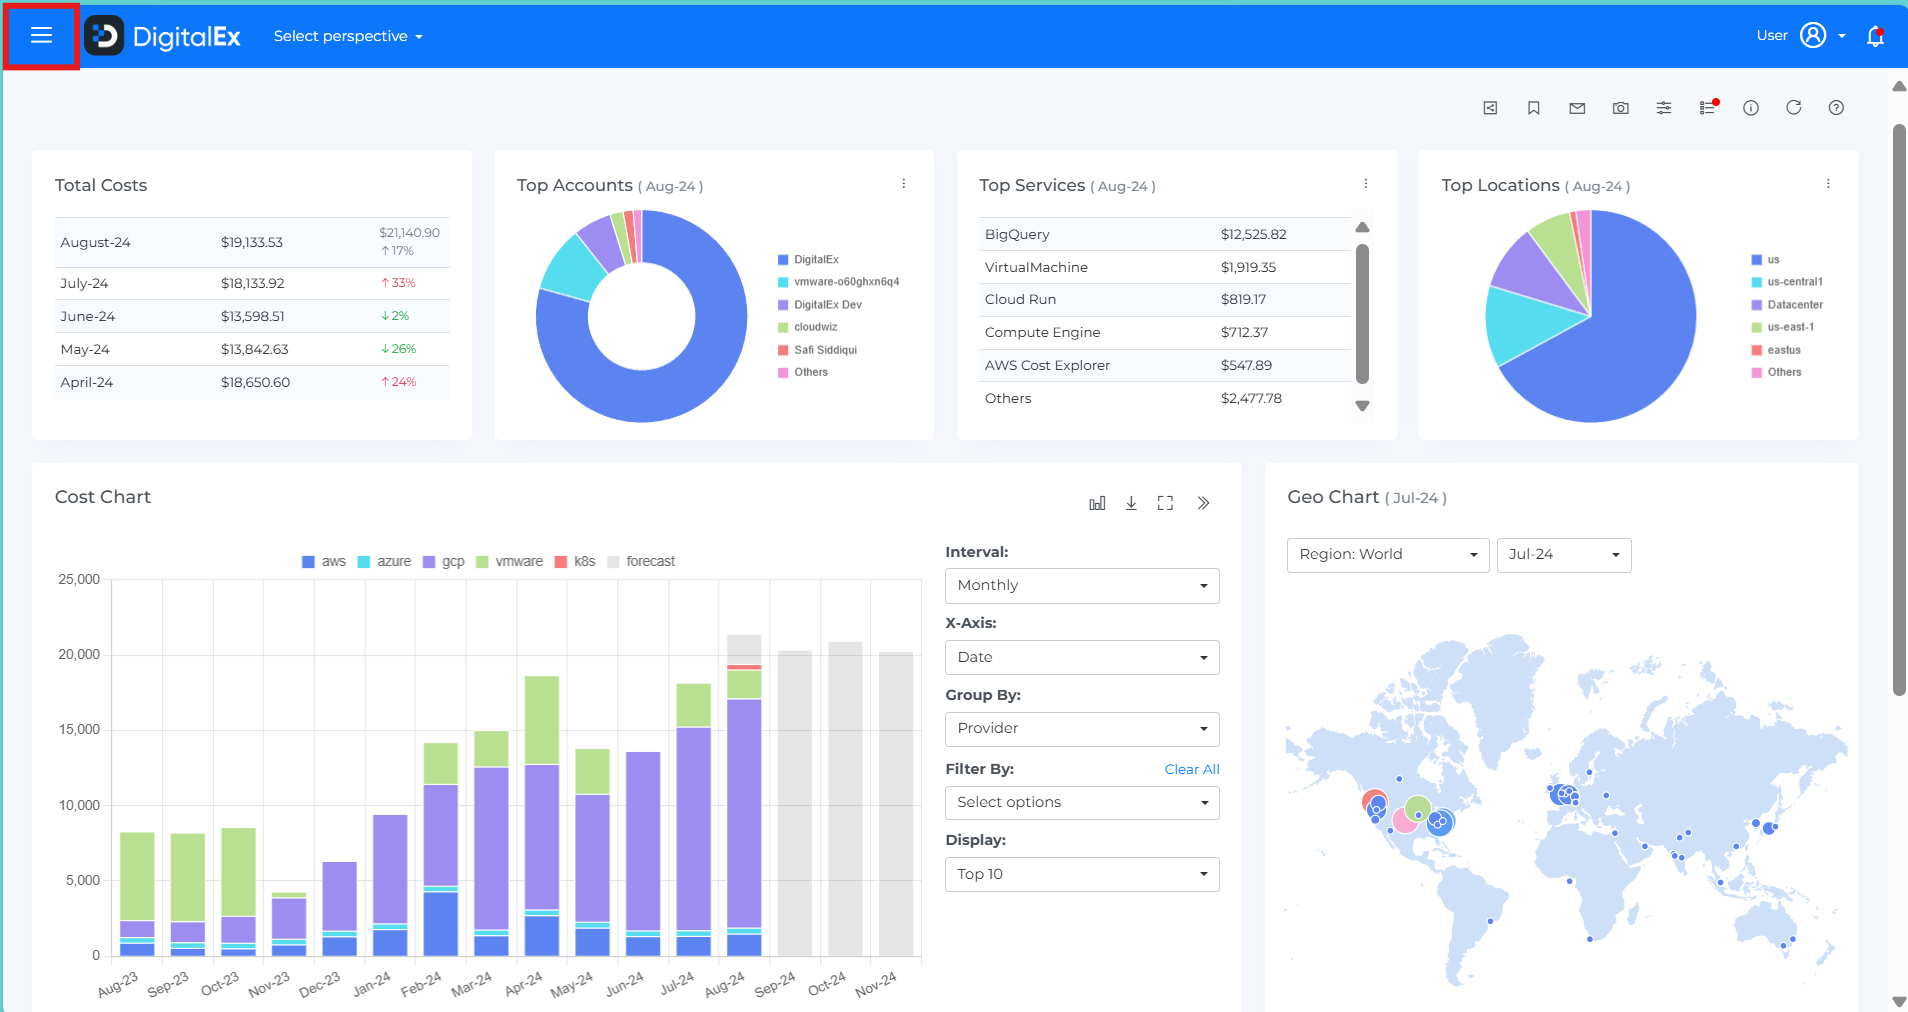Screen dimensions: 1908x1012
Task: Open Top Accounts card options menu
Action: [x=904, y=184]
